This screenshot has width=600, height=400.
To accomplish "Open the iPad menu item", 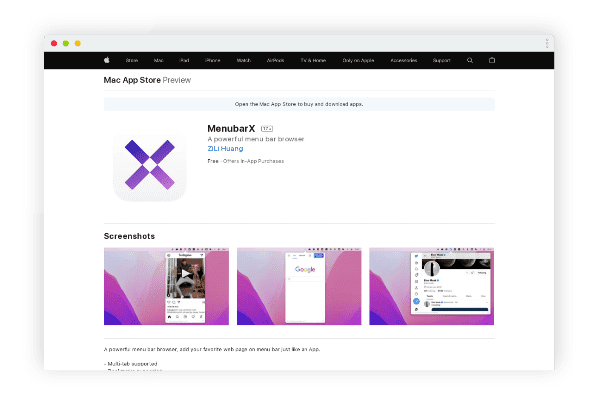I will click(x=184, y=60).
